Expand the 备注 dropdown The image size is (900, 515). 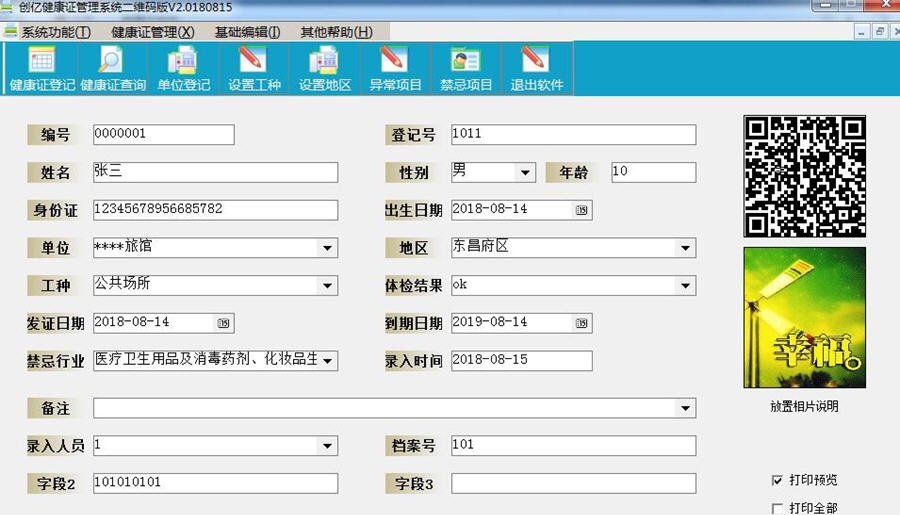[685, 408]
